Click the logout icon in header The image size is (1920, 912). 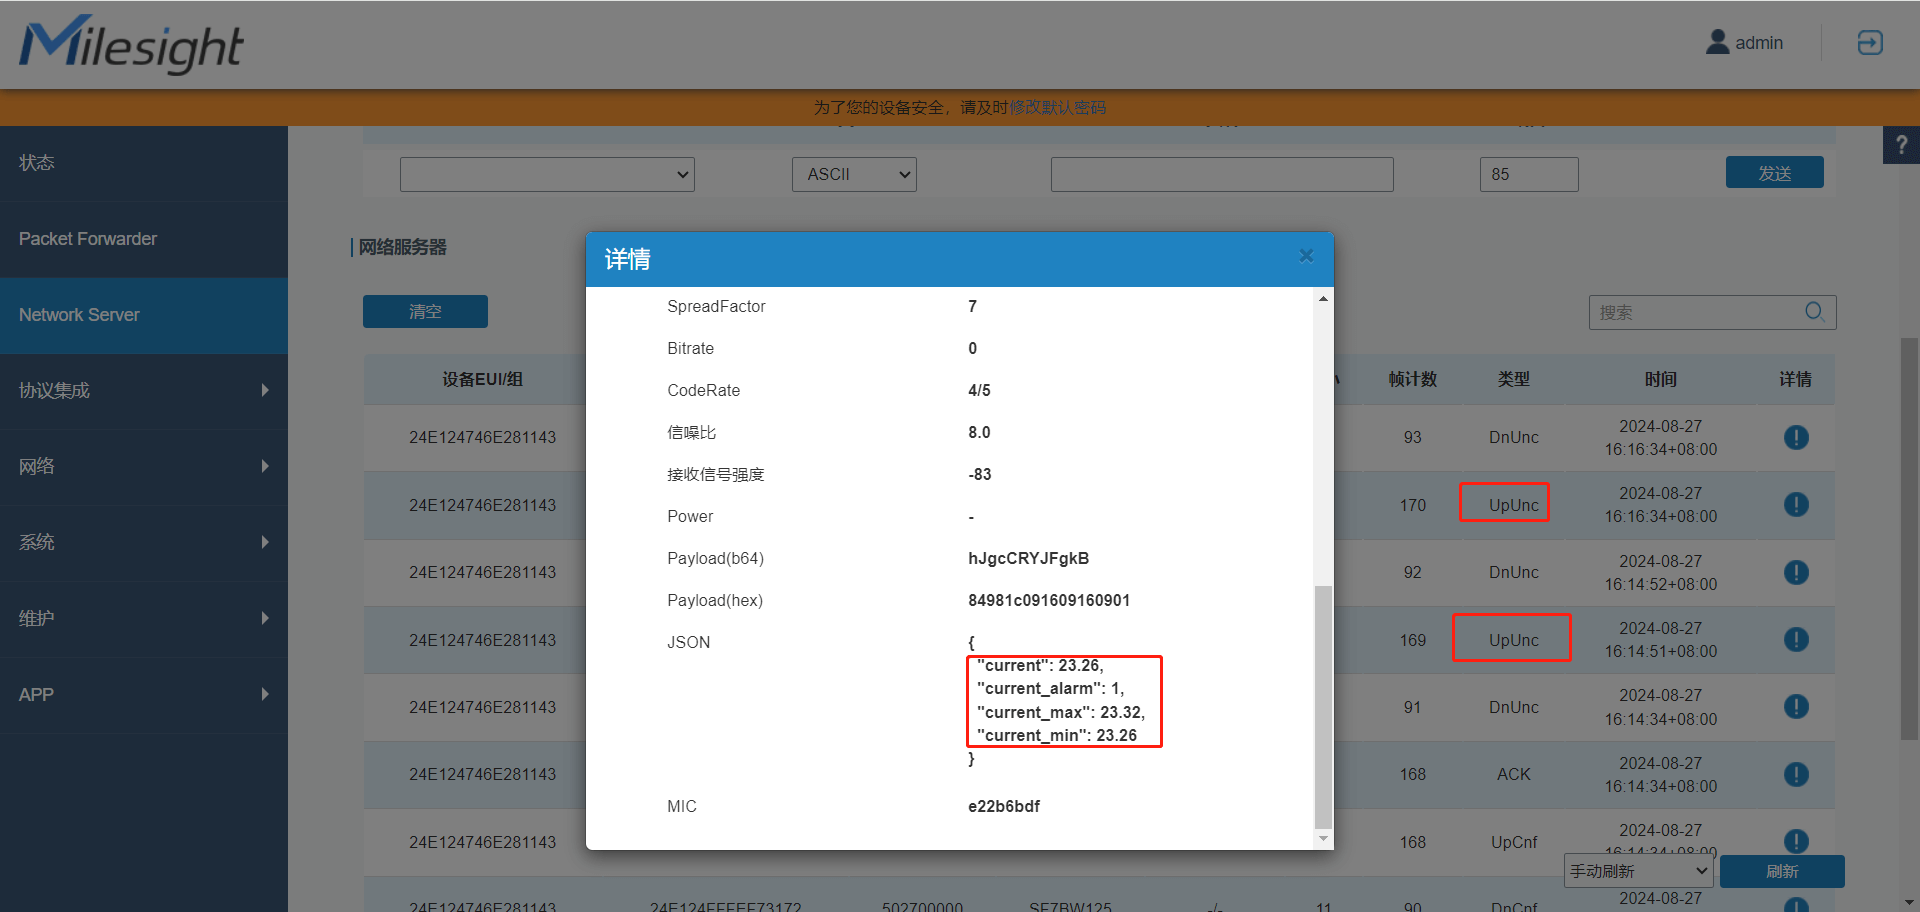coord(1870,42)
